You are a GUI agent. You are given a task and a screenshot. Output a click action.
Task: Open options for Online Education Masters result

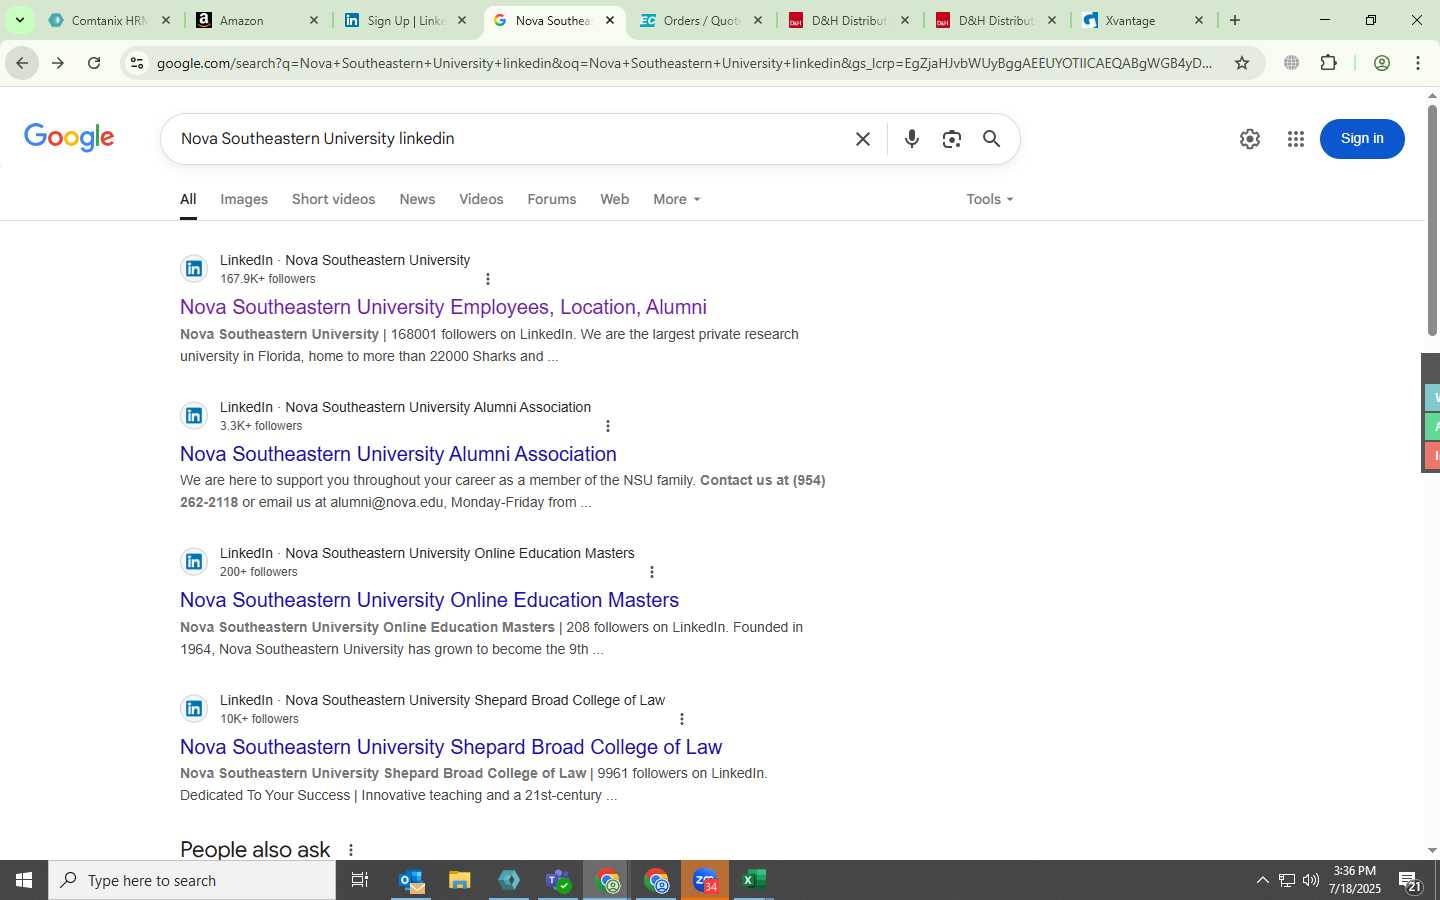(x=652, y=572)
